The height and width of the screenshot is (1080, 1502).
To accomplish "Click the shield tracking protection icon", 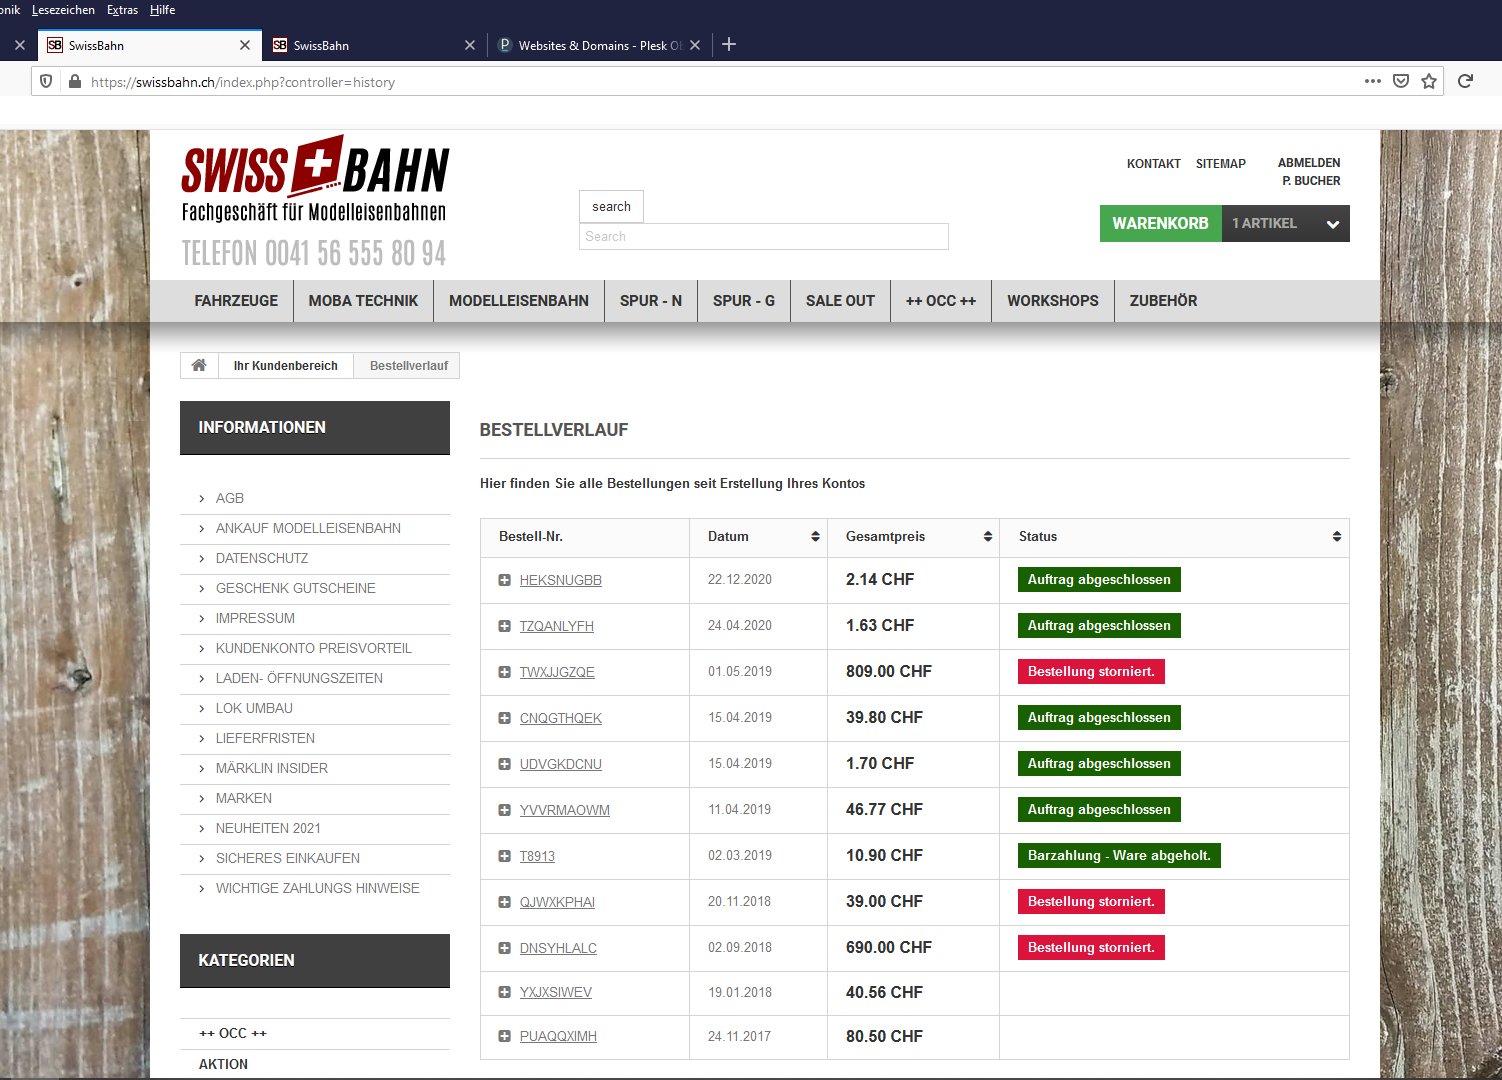I will 46,82.
